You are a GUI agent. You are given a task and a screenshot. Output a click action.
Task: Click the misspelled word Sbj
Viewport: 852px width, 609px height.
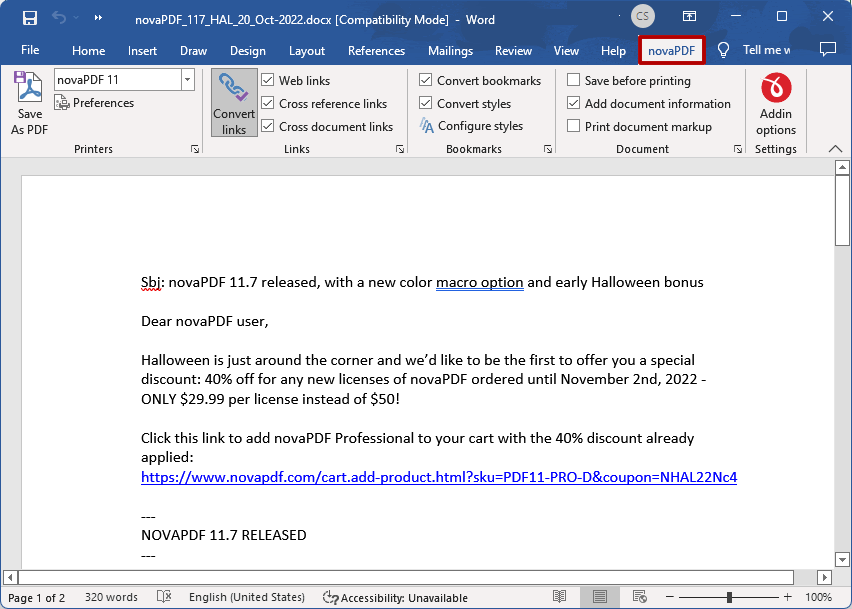click(152, 282)
